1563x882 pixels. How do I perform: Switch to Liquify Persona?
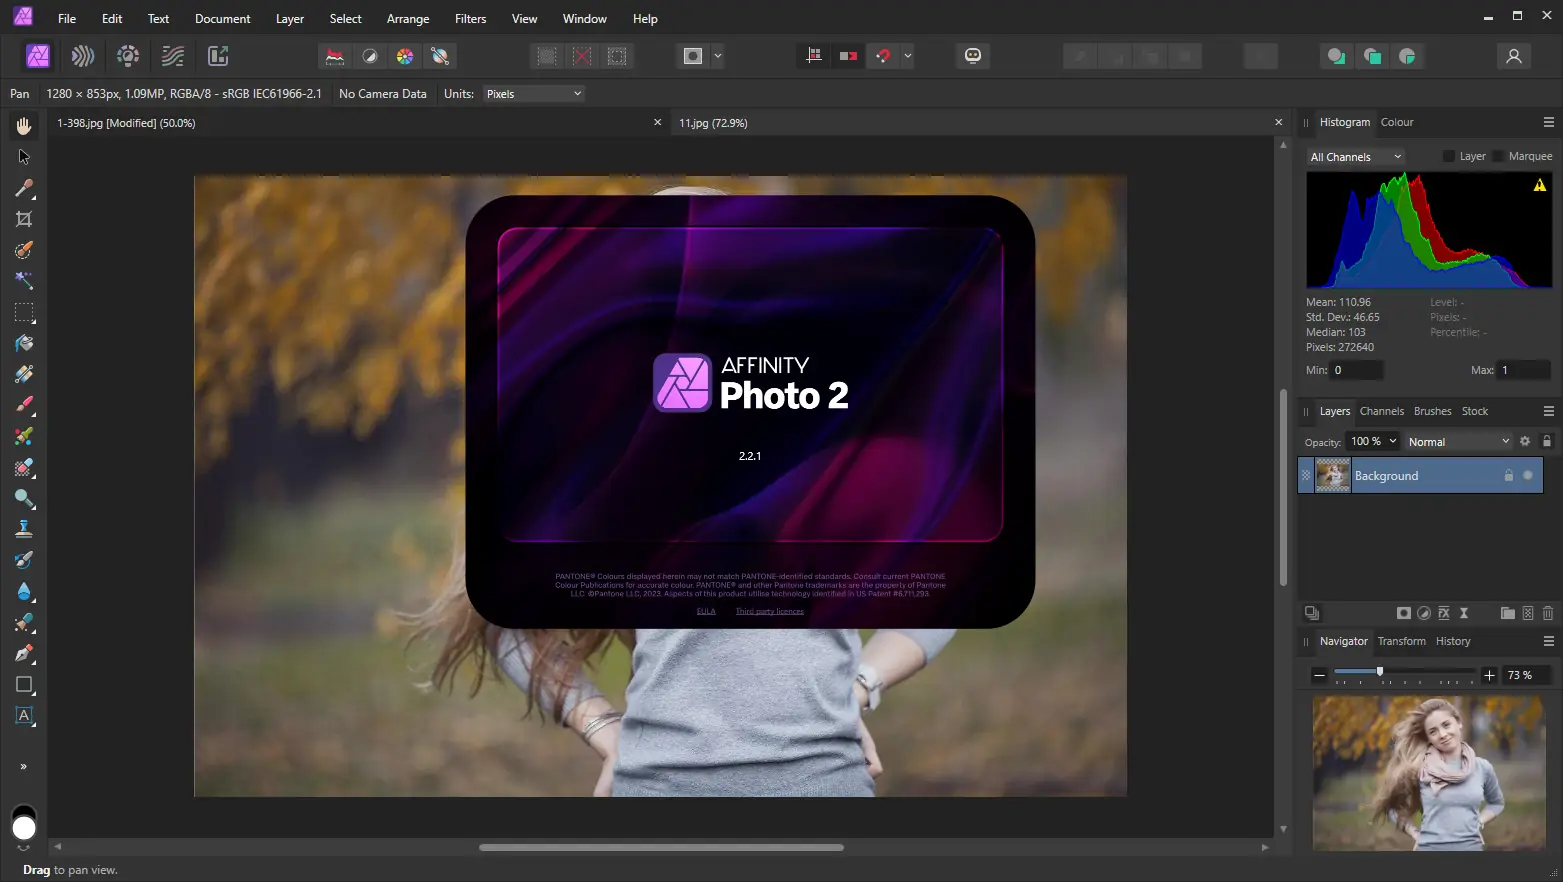83,56
